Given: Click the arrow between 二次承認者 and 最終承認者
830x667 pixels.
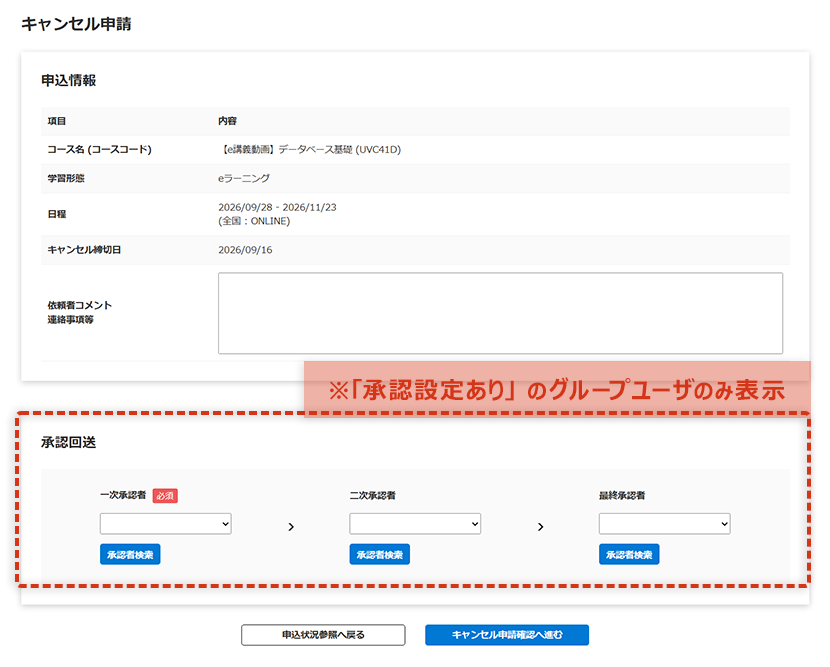Looking at the screenshot, I should [x=540, y=526].
